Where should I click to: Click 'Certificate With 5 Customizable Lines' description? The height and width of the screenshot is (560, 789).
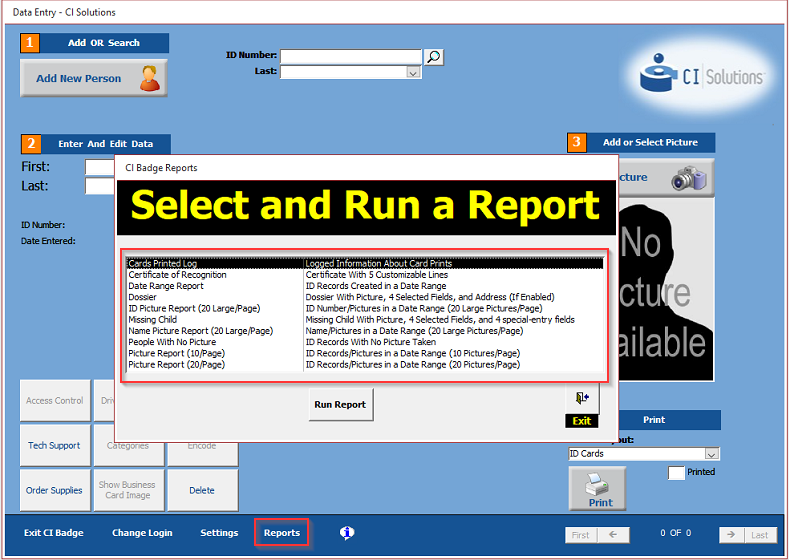pos(376,275)
